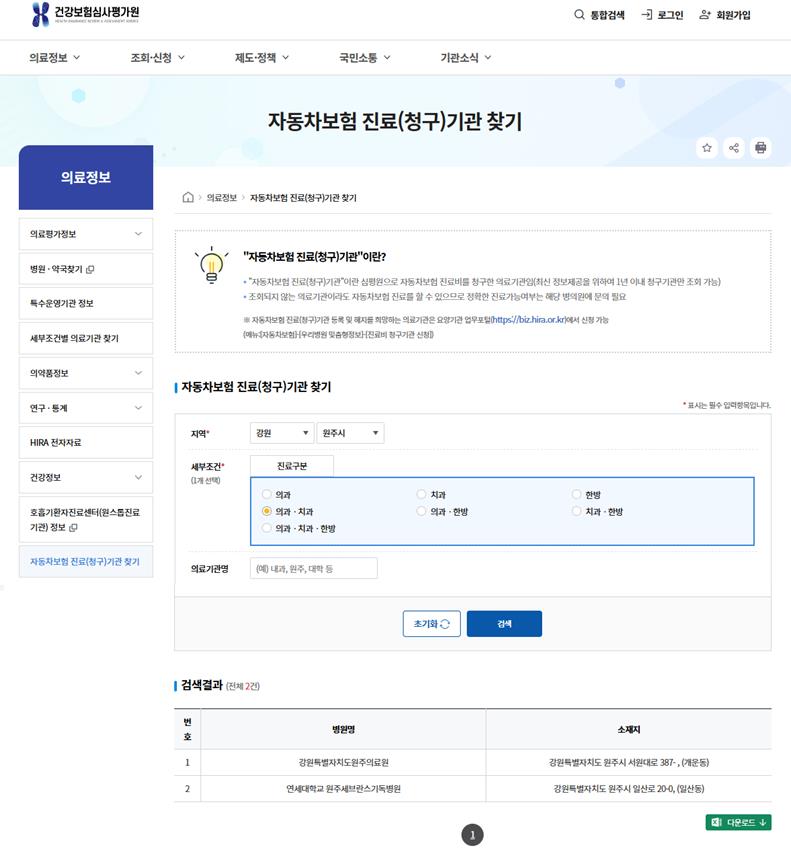Open the 기관소식 top menu
Viewport: 791px width, 850px height.
(x=466, y=58)
